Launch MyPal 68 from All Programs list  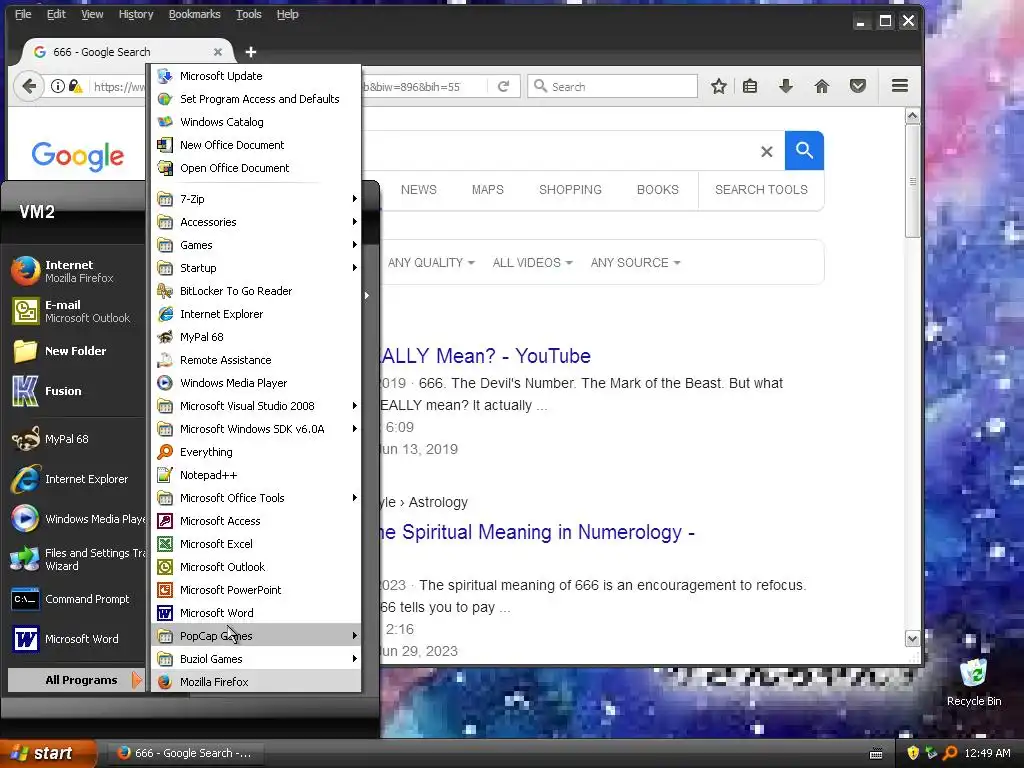point(255,337)
